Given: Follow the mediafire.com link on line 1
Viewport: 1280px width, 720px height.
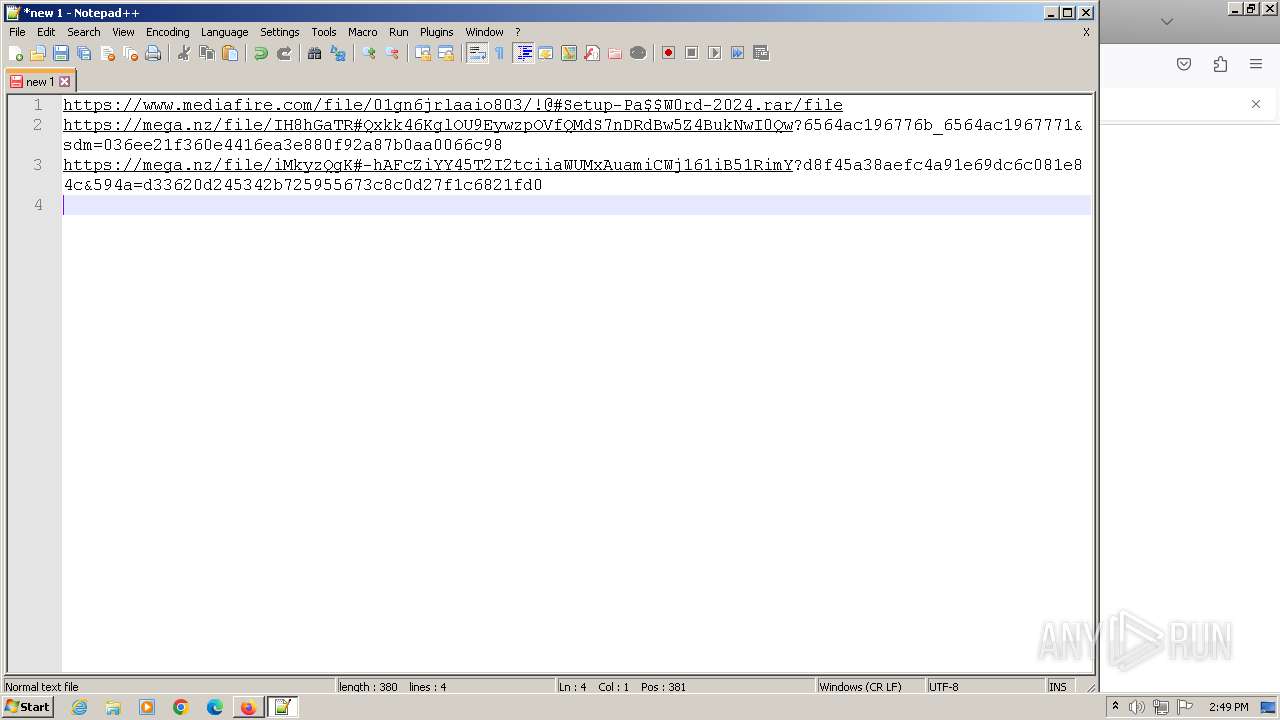Looking at the screenshot, I should point(453,105).
